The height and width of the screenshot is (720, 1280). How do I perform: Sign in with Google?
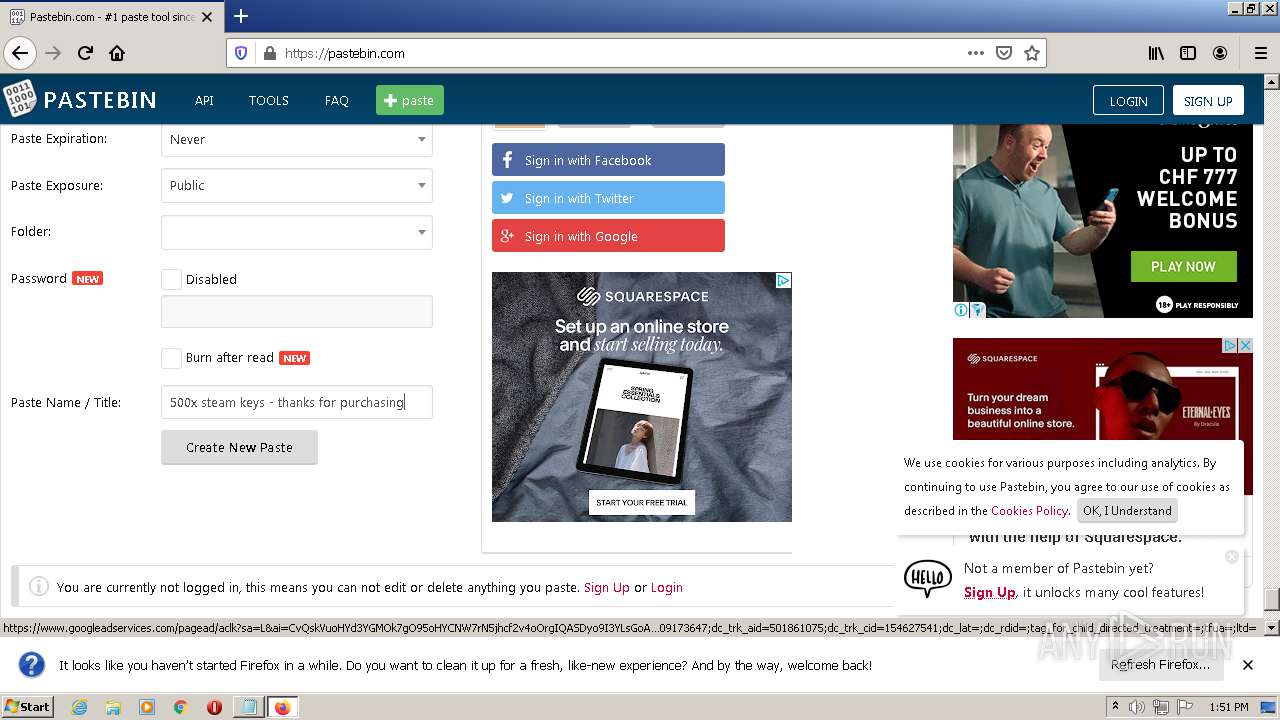[608, 236]
